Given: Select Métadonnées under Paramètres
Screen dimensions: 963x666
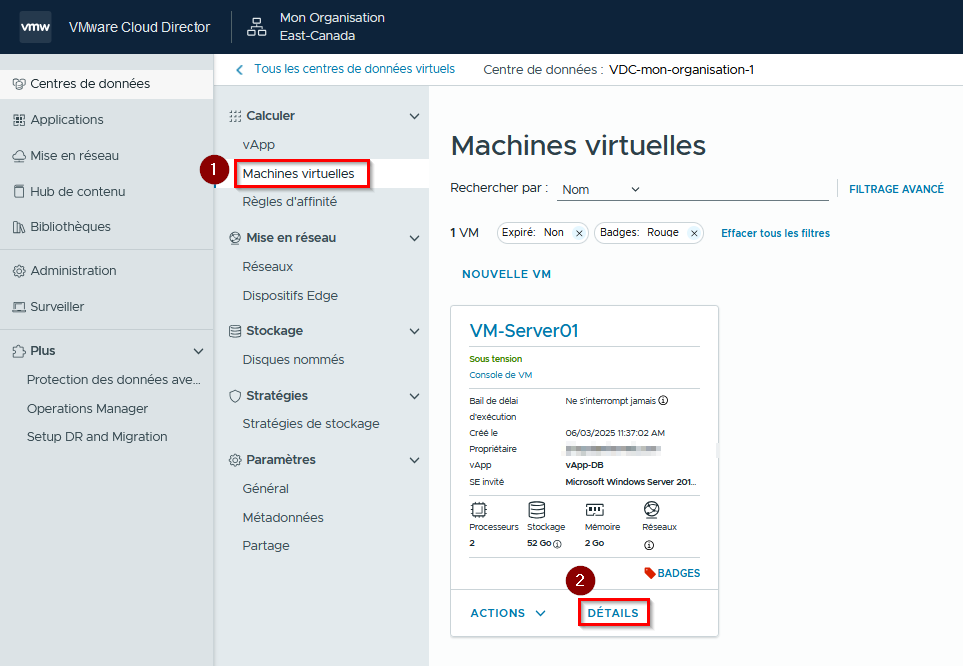Looking at the screenshot, I should (283, 518).
